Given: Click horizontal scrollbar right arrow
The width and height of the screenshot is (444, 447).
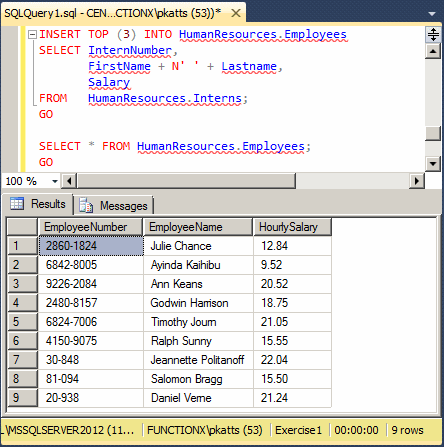Looking at the screenshot, I should coord(417,181).
